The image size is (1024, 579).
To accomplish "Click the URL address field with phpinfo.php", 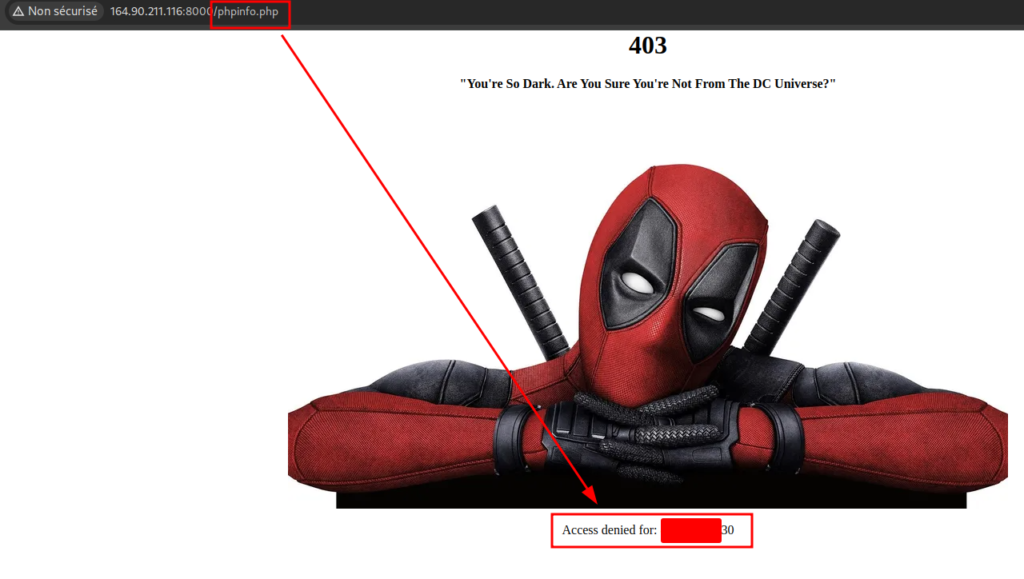I will [194, 12].
